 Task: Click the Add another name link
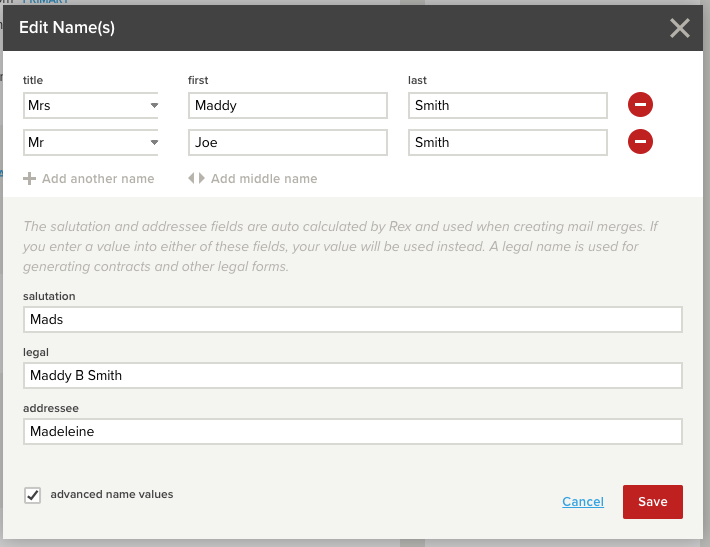98,179
